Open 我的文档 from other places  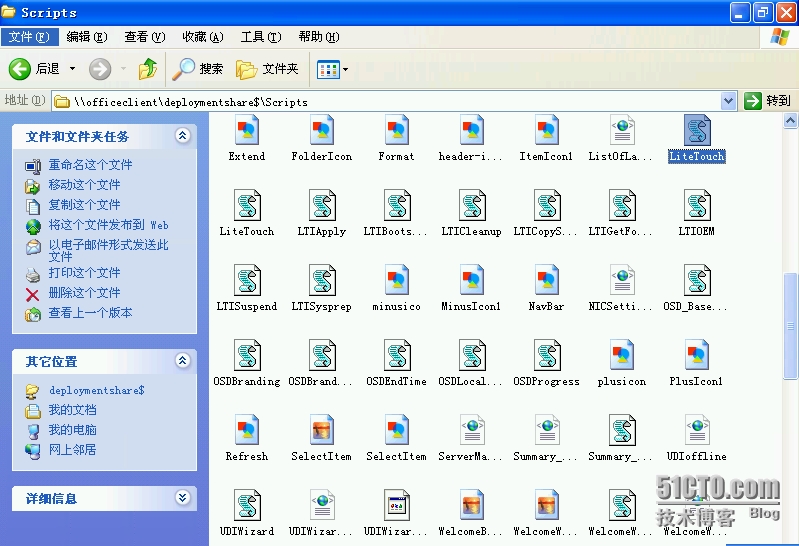[x=72, y=410]
